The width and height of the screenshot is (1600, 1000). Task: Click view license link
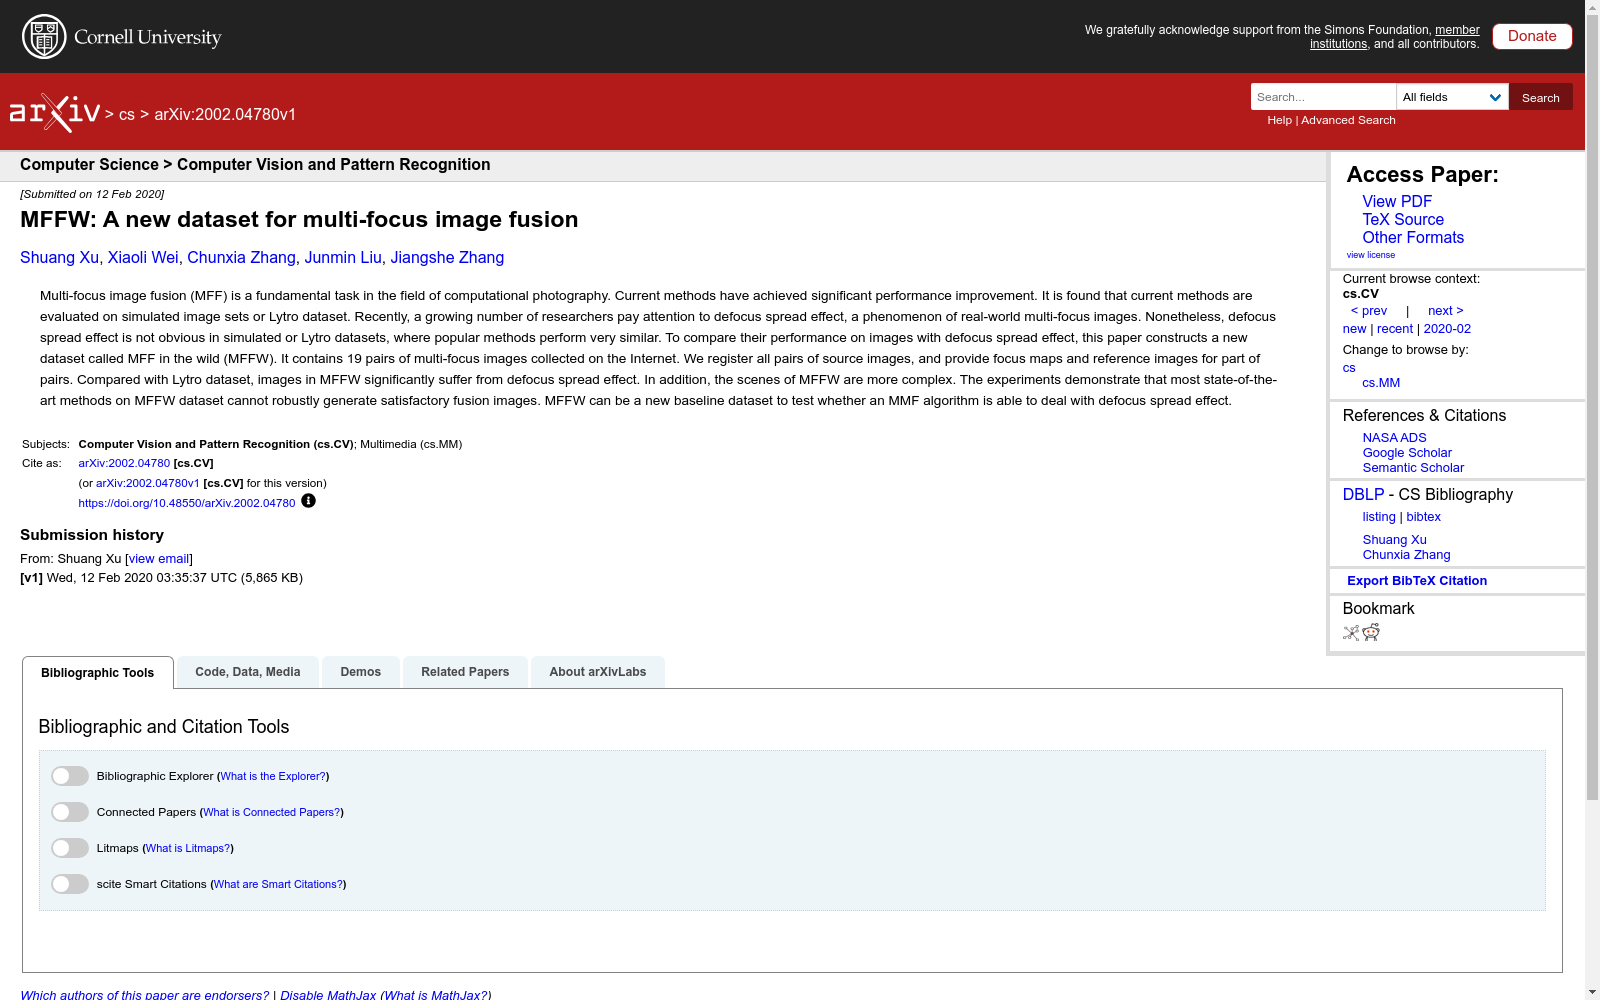(1371, 255)
